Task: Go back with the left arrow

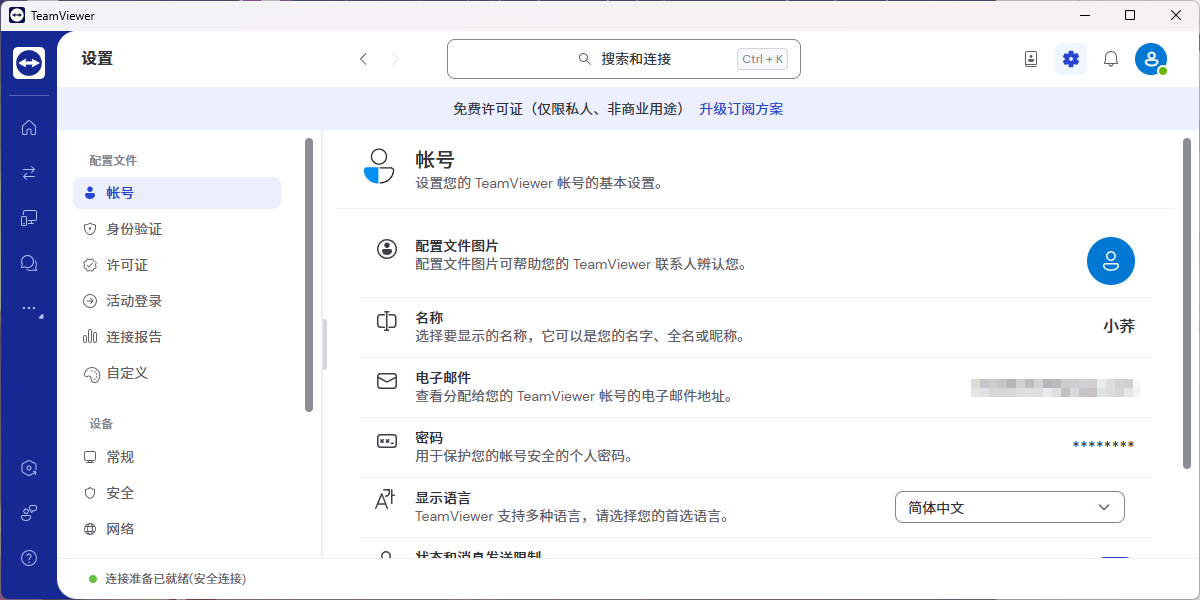Action: tap(364, 59)
